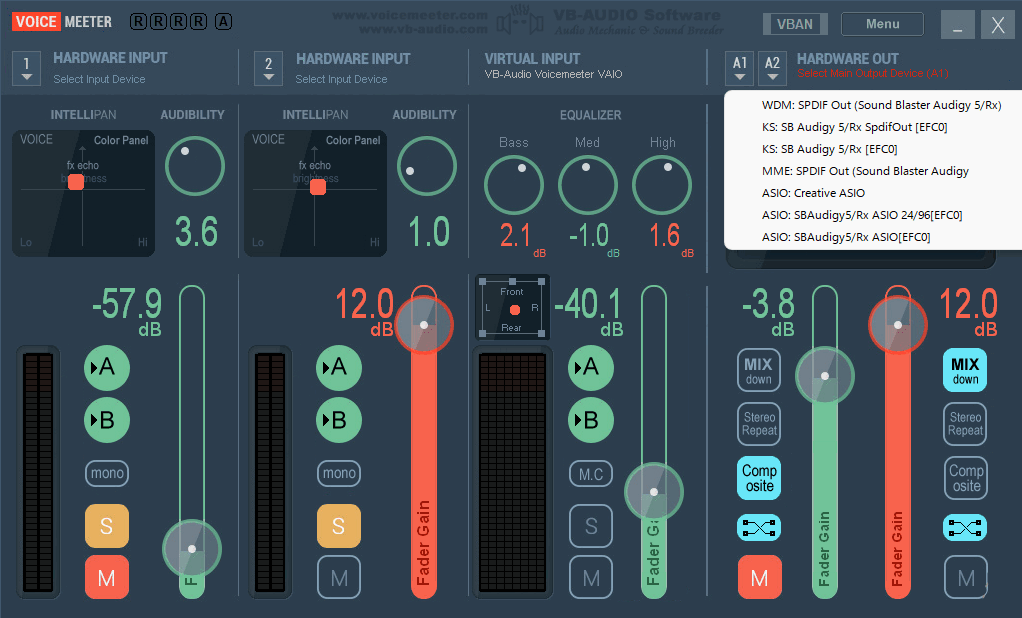Viewport: 1022px width, 618px height.
Task: Toggle MIX down on A1 output
Action: pos(759,370)
